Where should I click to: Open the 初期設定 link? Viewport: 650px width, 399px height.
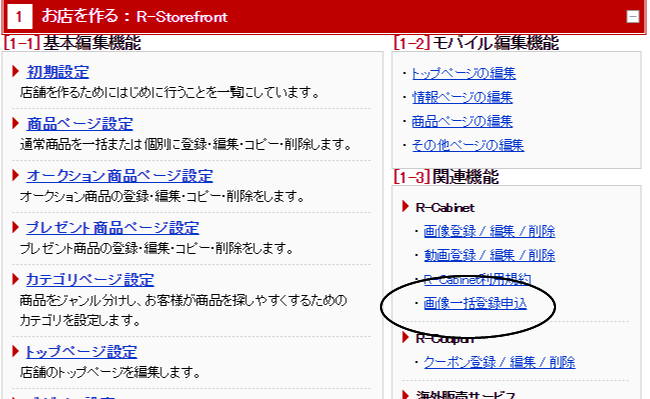click(58, 72)
